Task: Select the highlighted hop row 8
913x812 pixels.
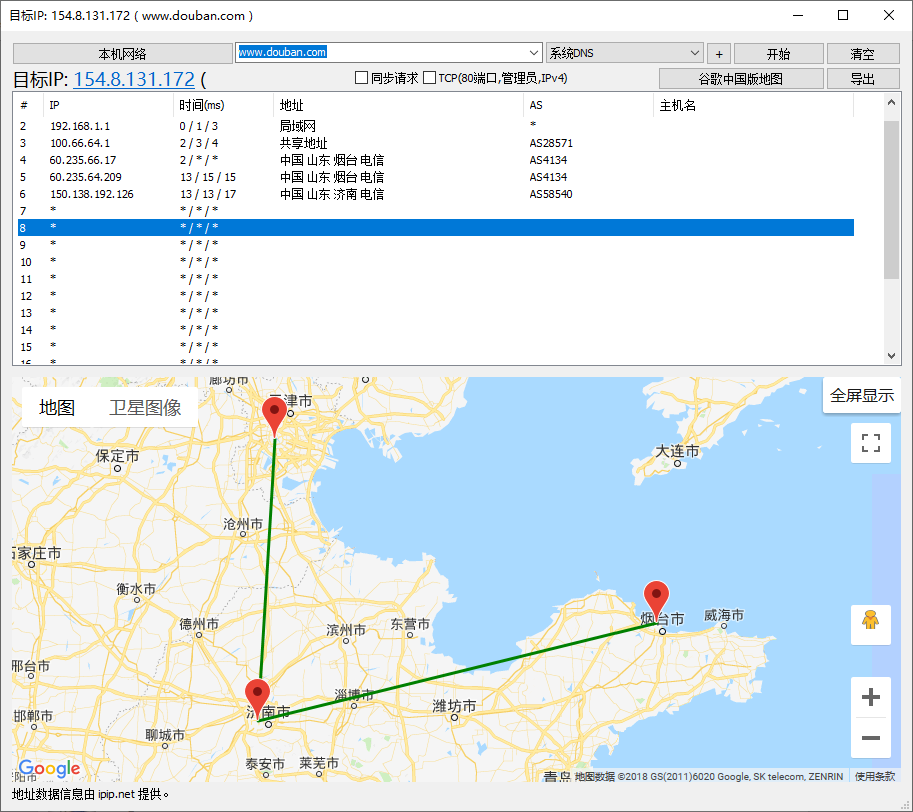Action: coord(436,228)
